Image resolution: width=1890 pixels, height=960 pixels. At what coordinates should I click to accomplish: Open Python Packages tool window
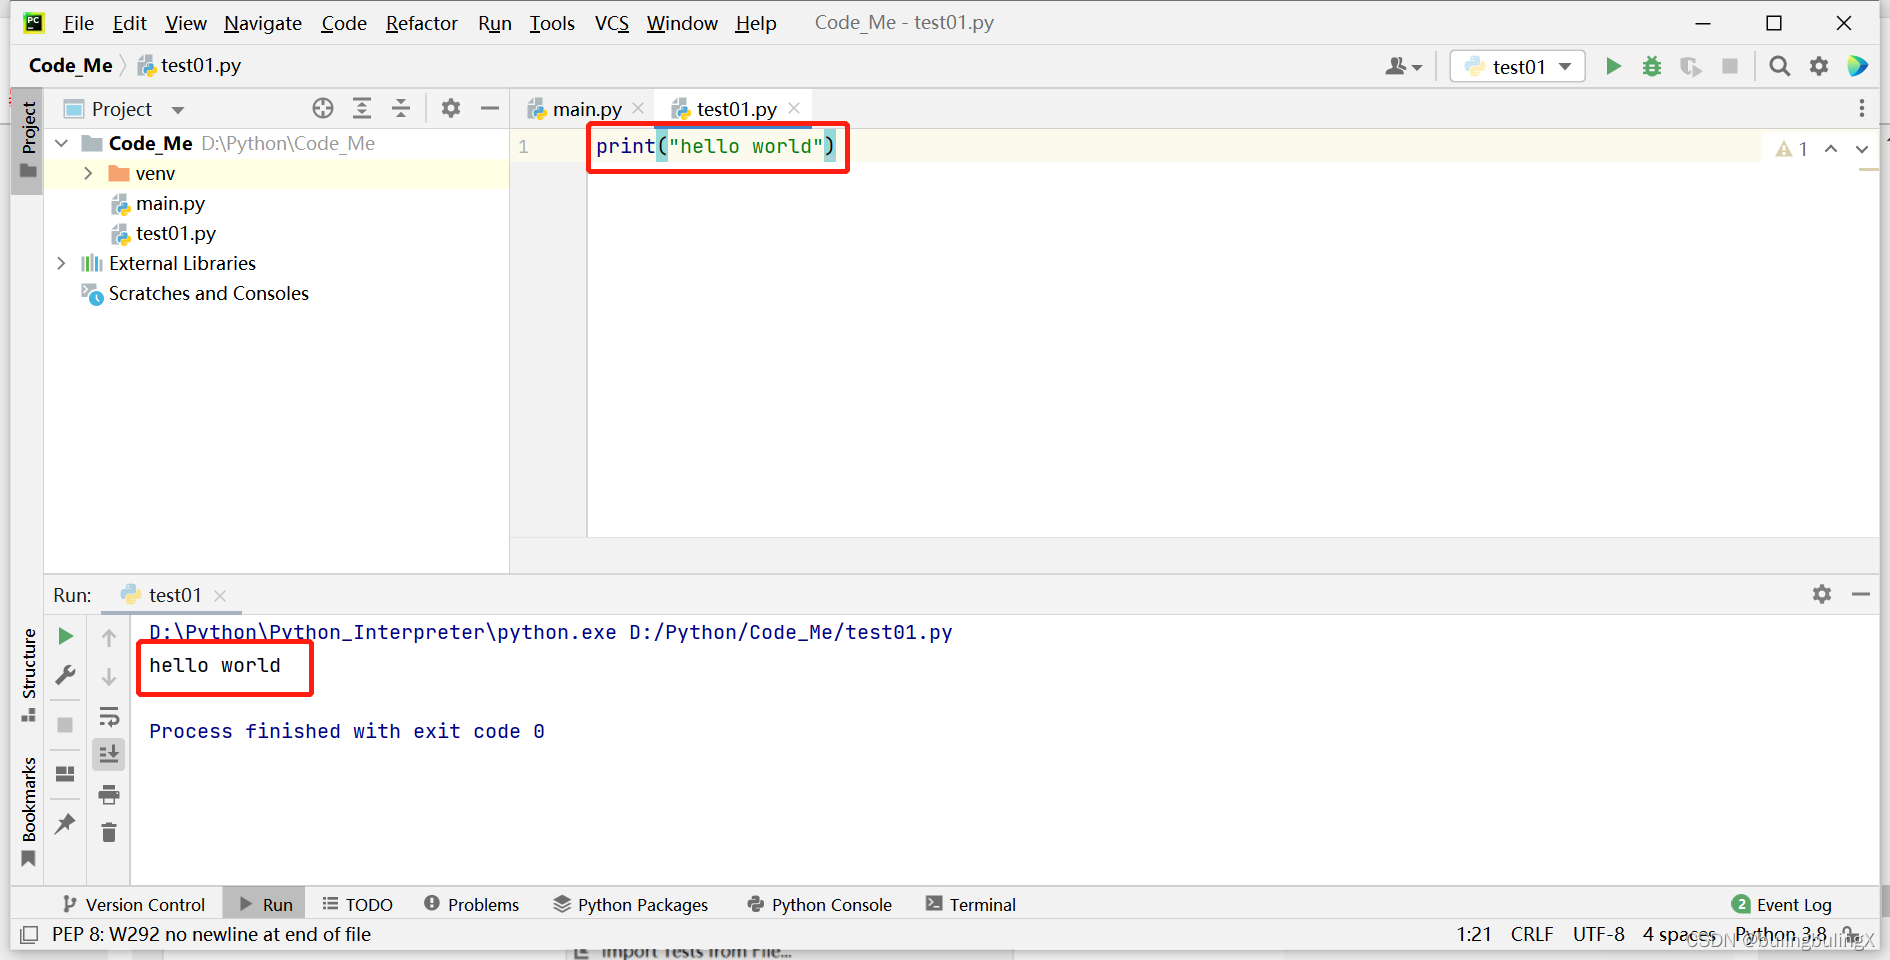pyautogui.click(x=631, y=904)
